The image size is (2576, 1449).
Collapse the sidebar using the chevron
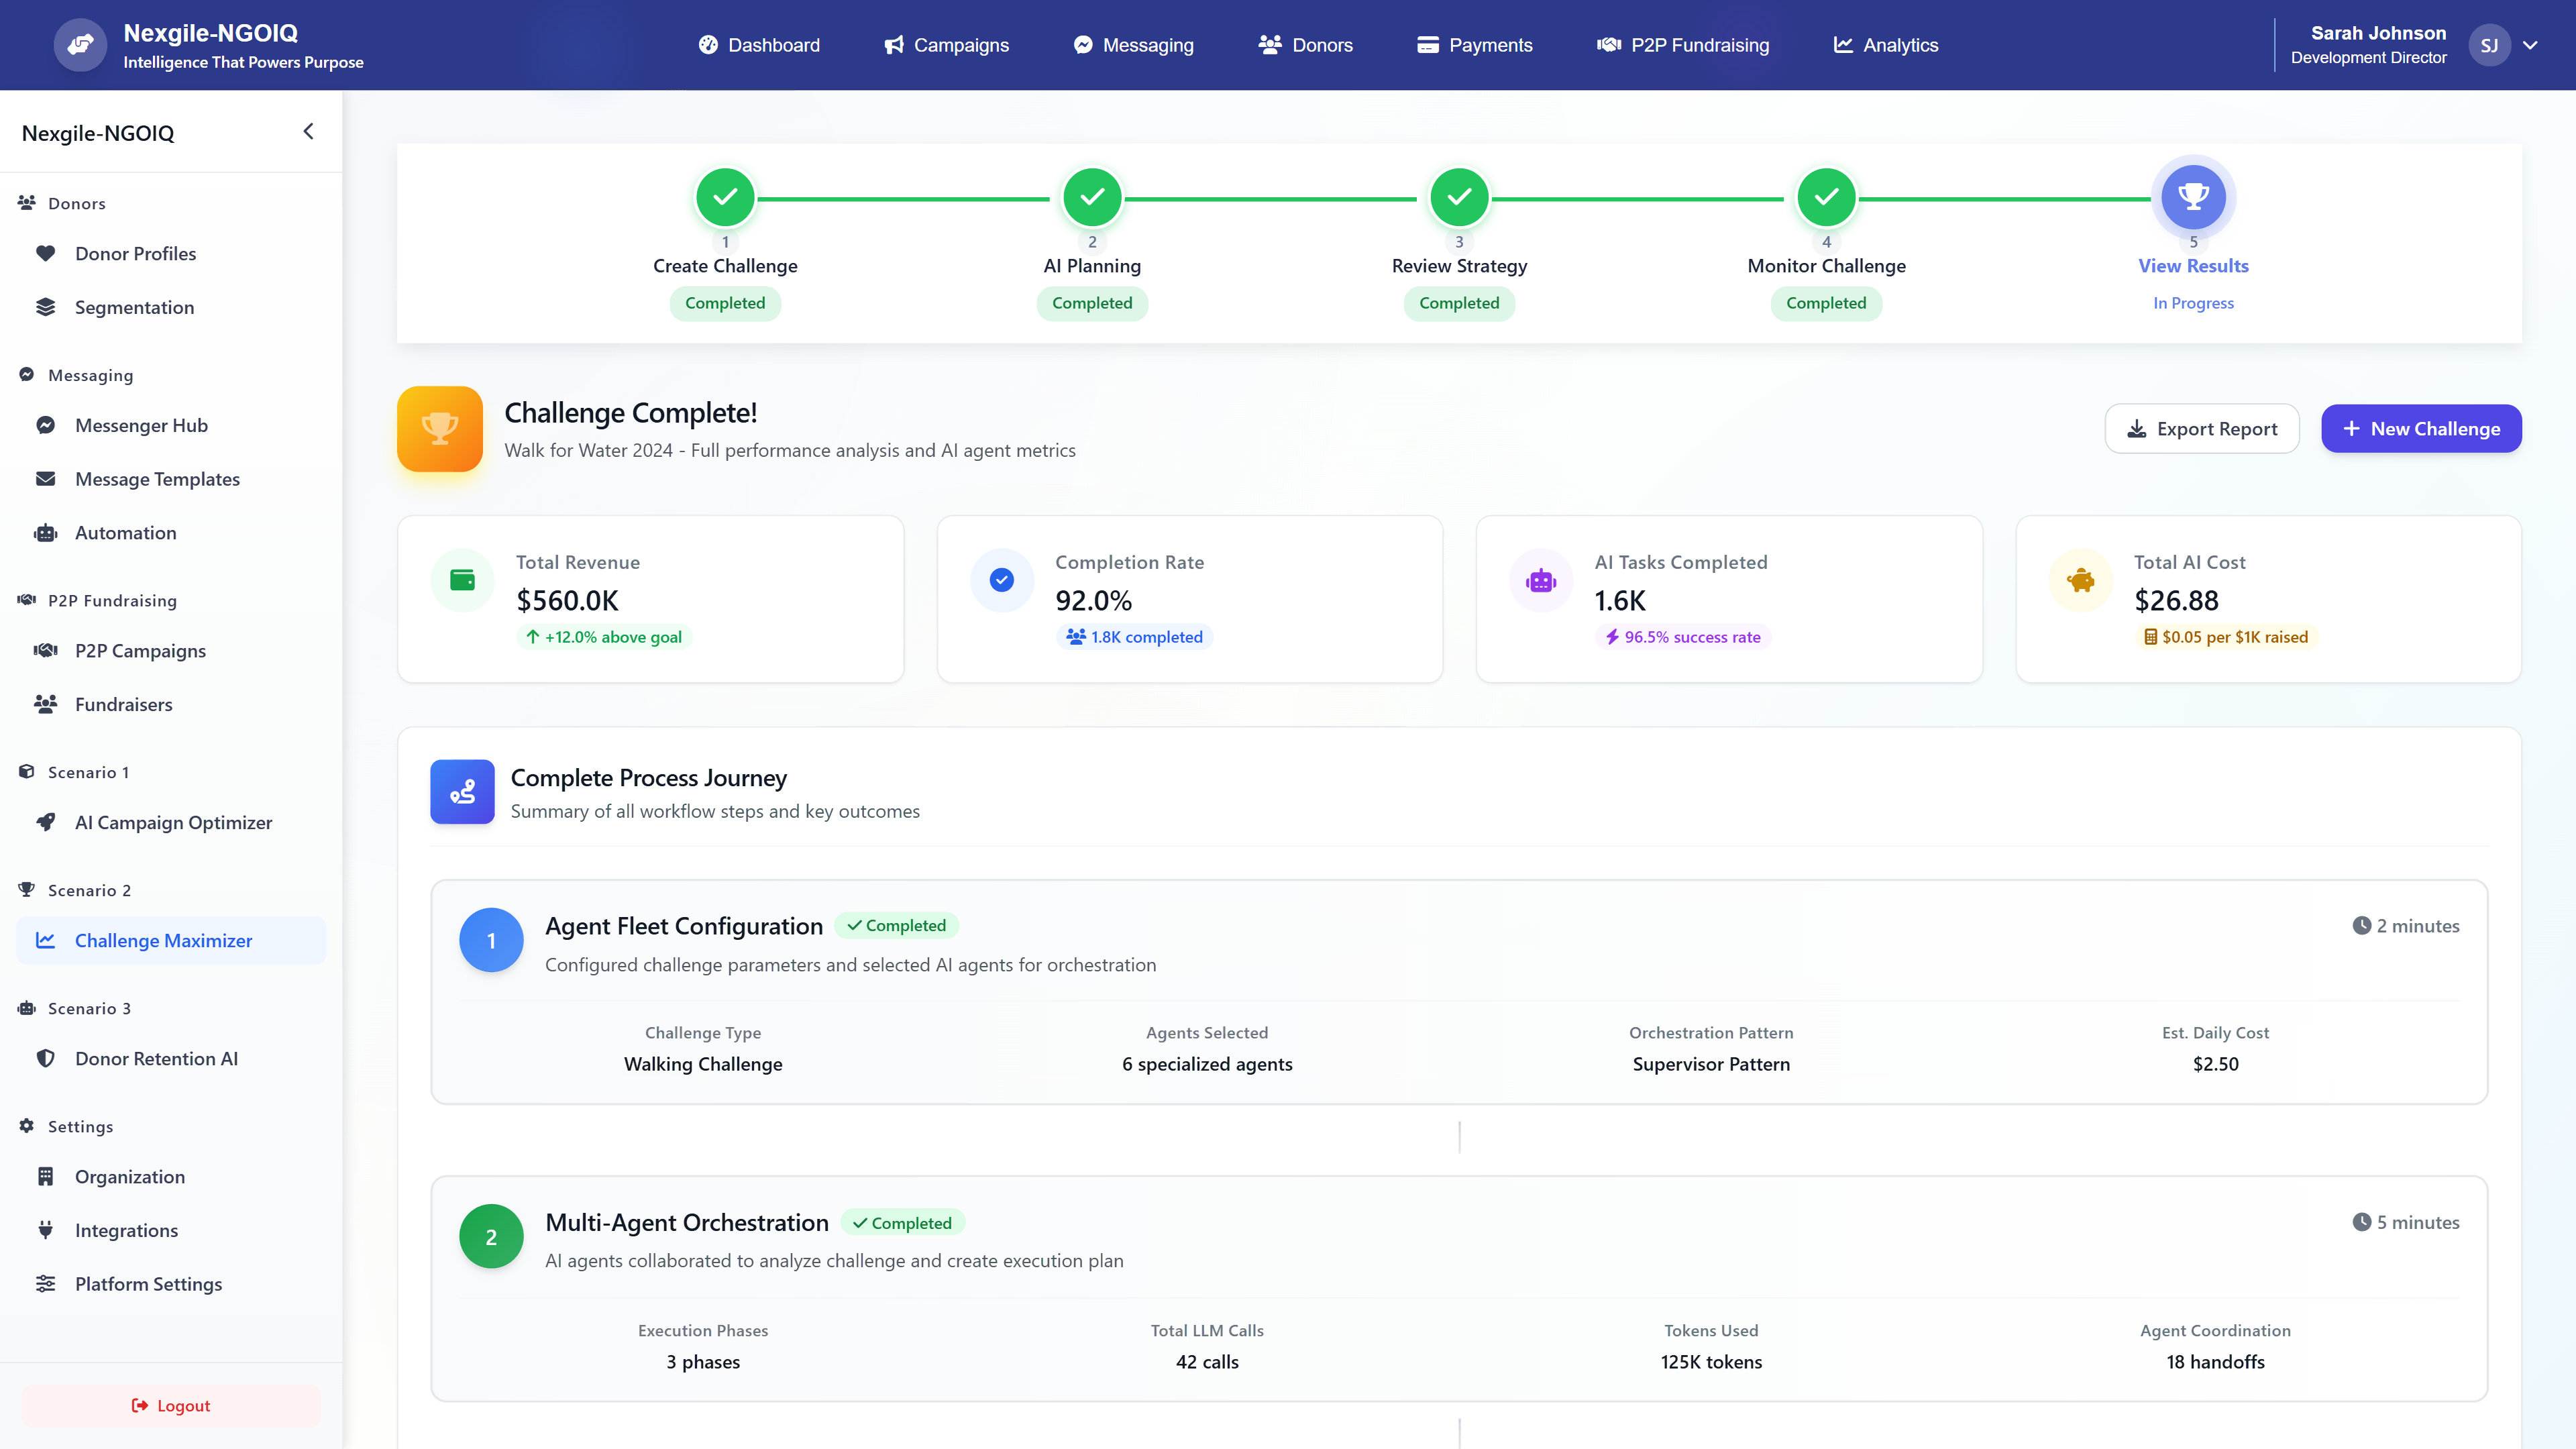pyautogui.click(x=308, y=131)
